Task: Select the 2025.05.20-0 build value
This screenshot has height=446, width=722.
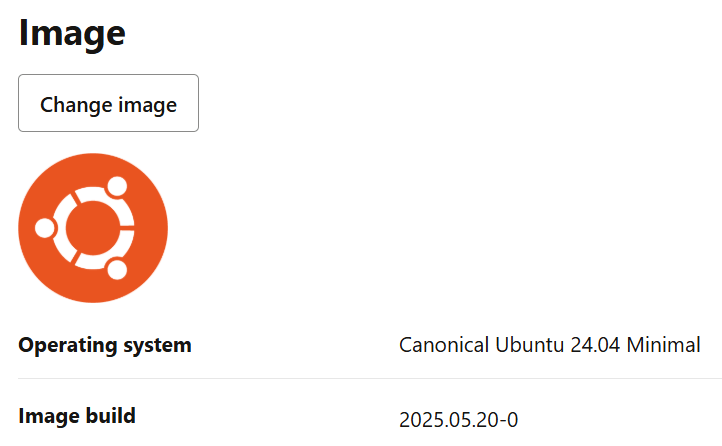Action: click(458, 418)
